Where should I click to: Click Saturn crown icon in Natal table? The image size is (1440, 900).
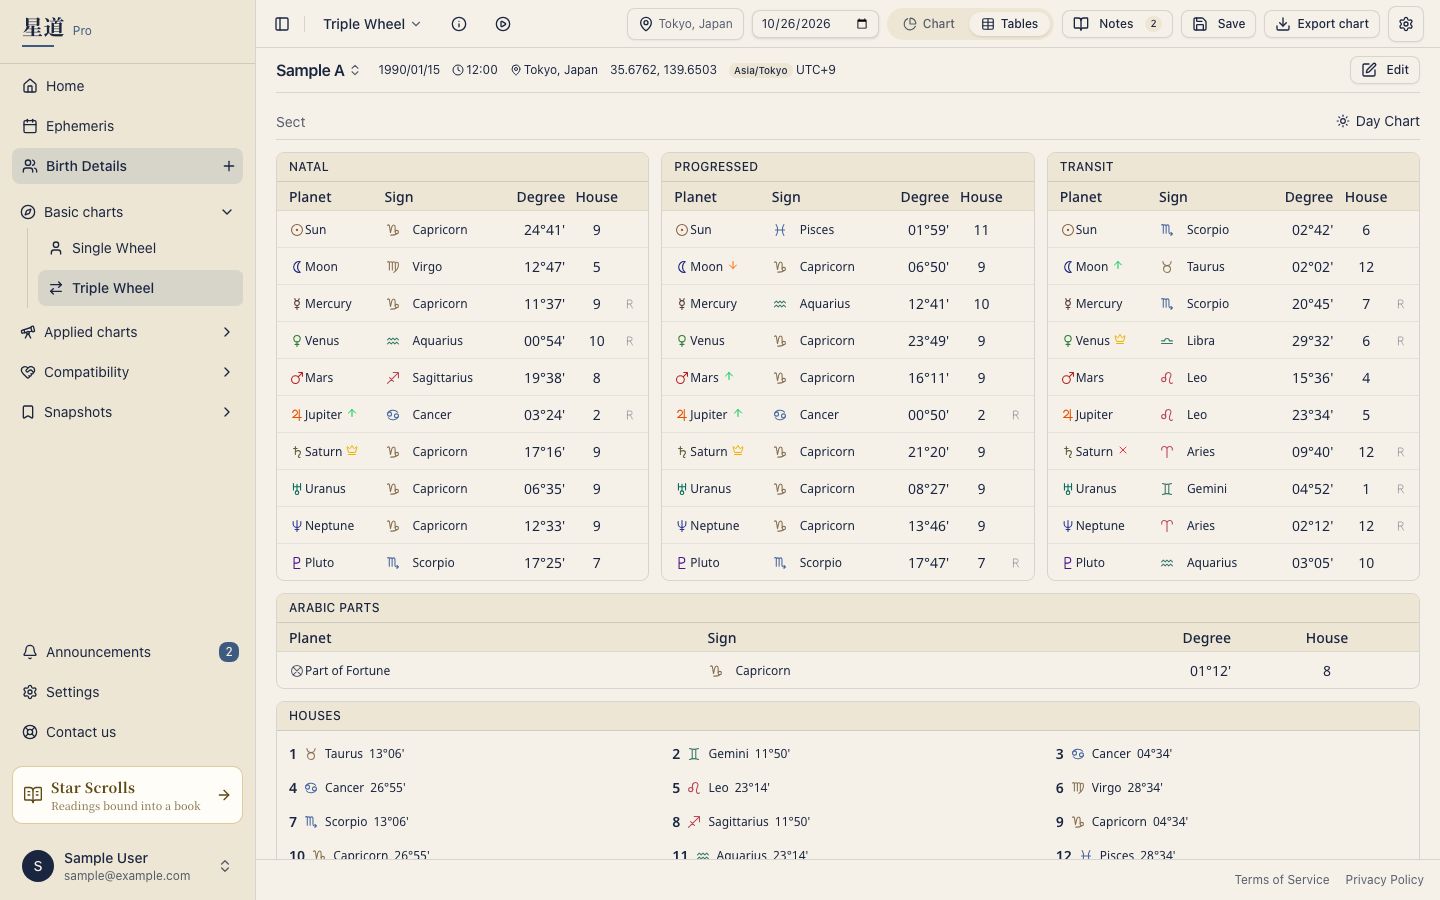coord(352,451)
